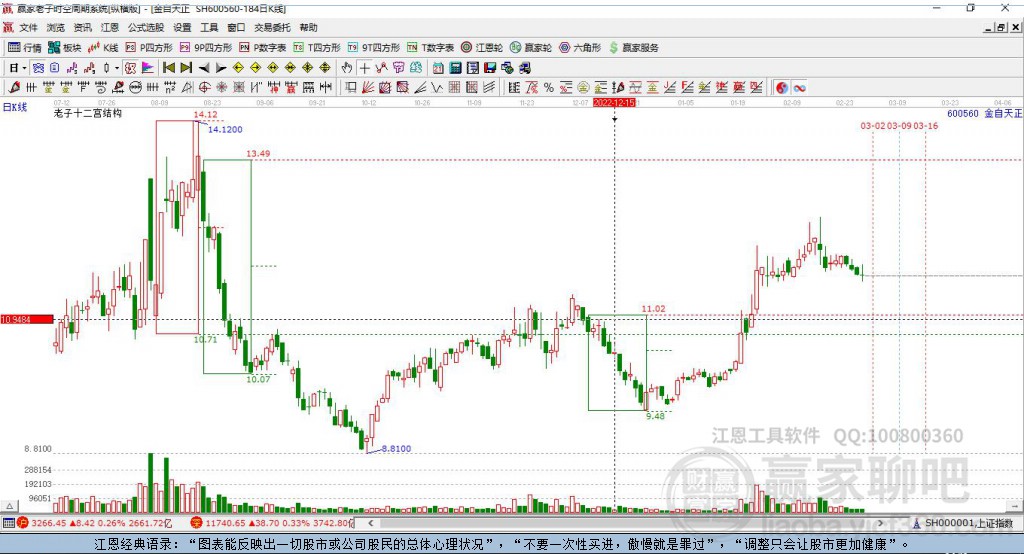Move chart left with black left triangle
Screen dimensions: 1024x554
click(x=204, y=68)
